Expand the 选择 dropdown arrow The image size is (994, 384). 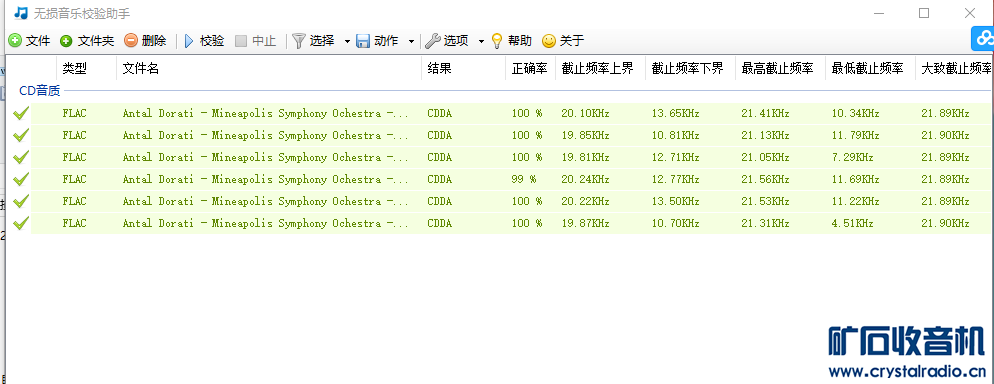(347, 42)
